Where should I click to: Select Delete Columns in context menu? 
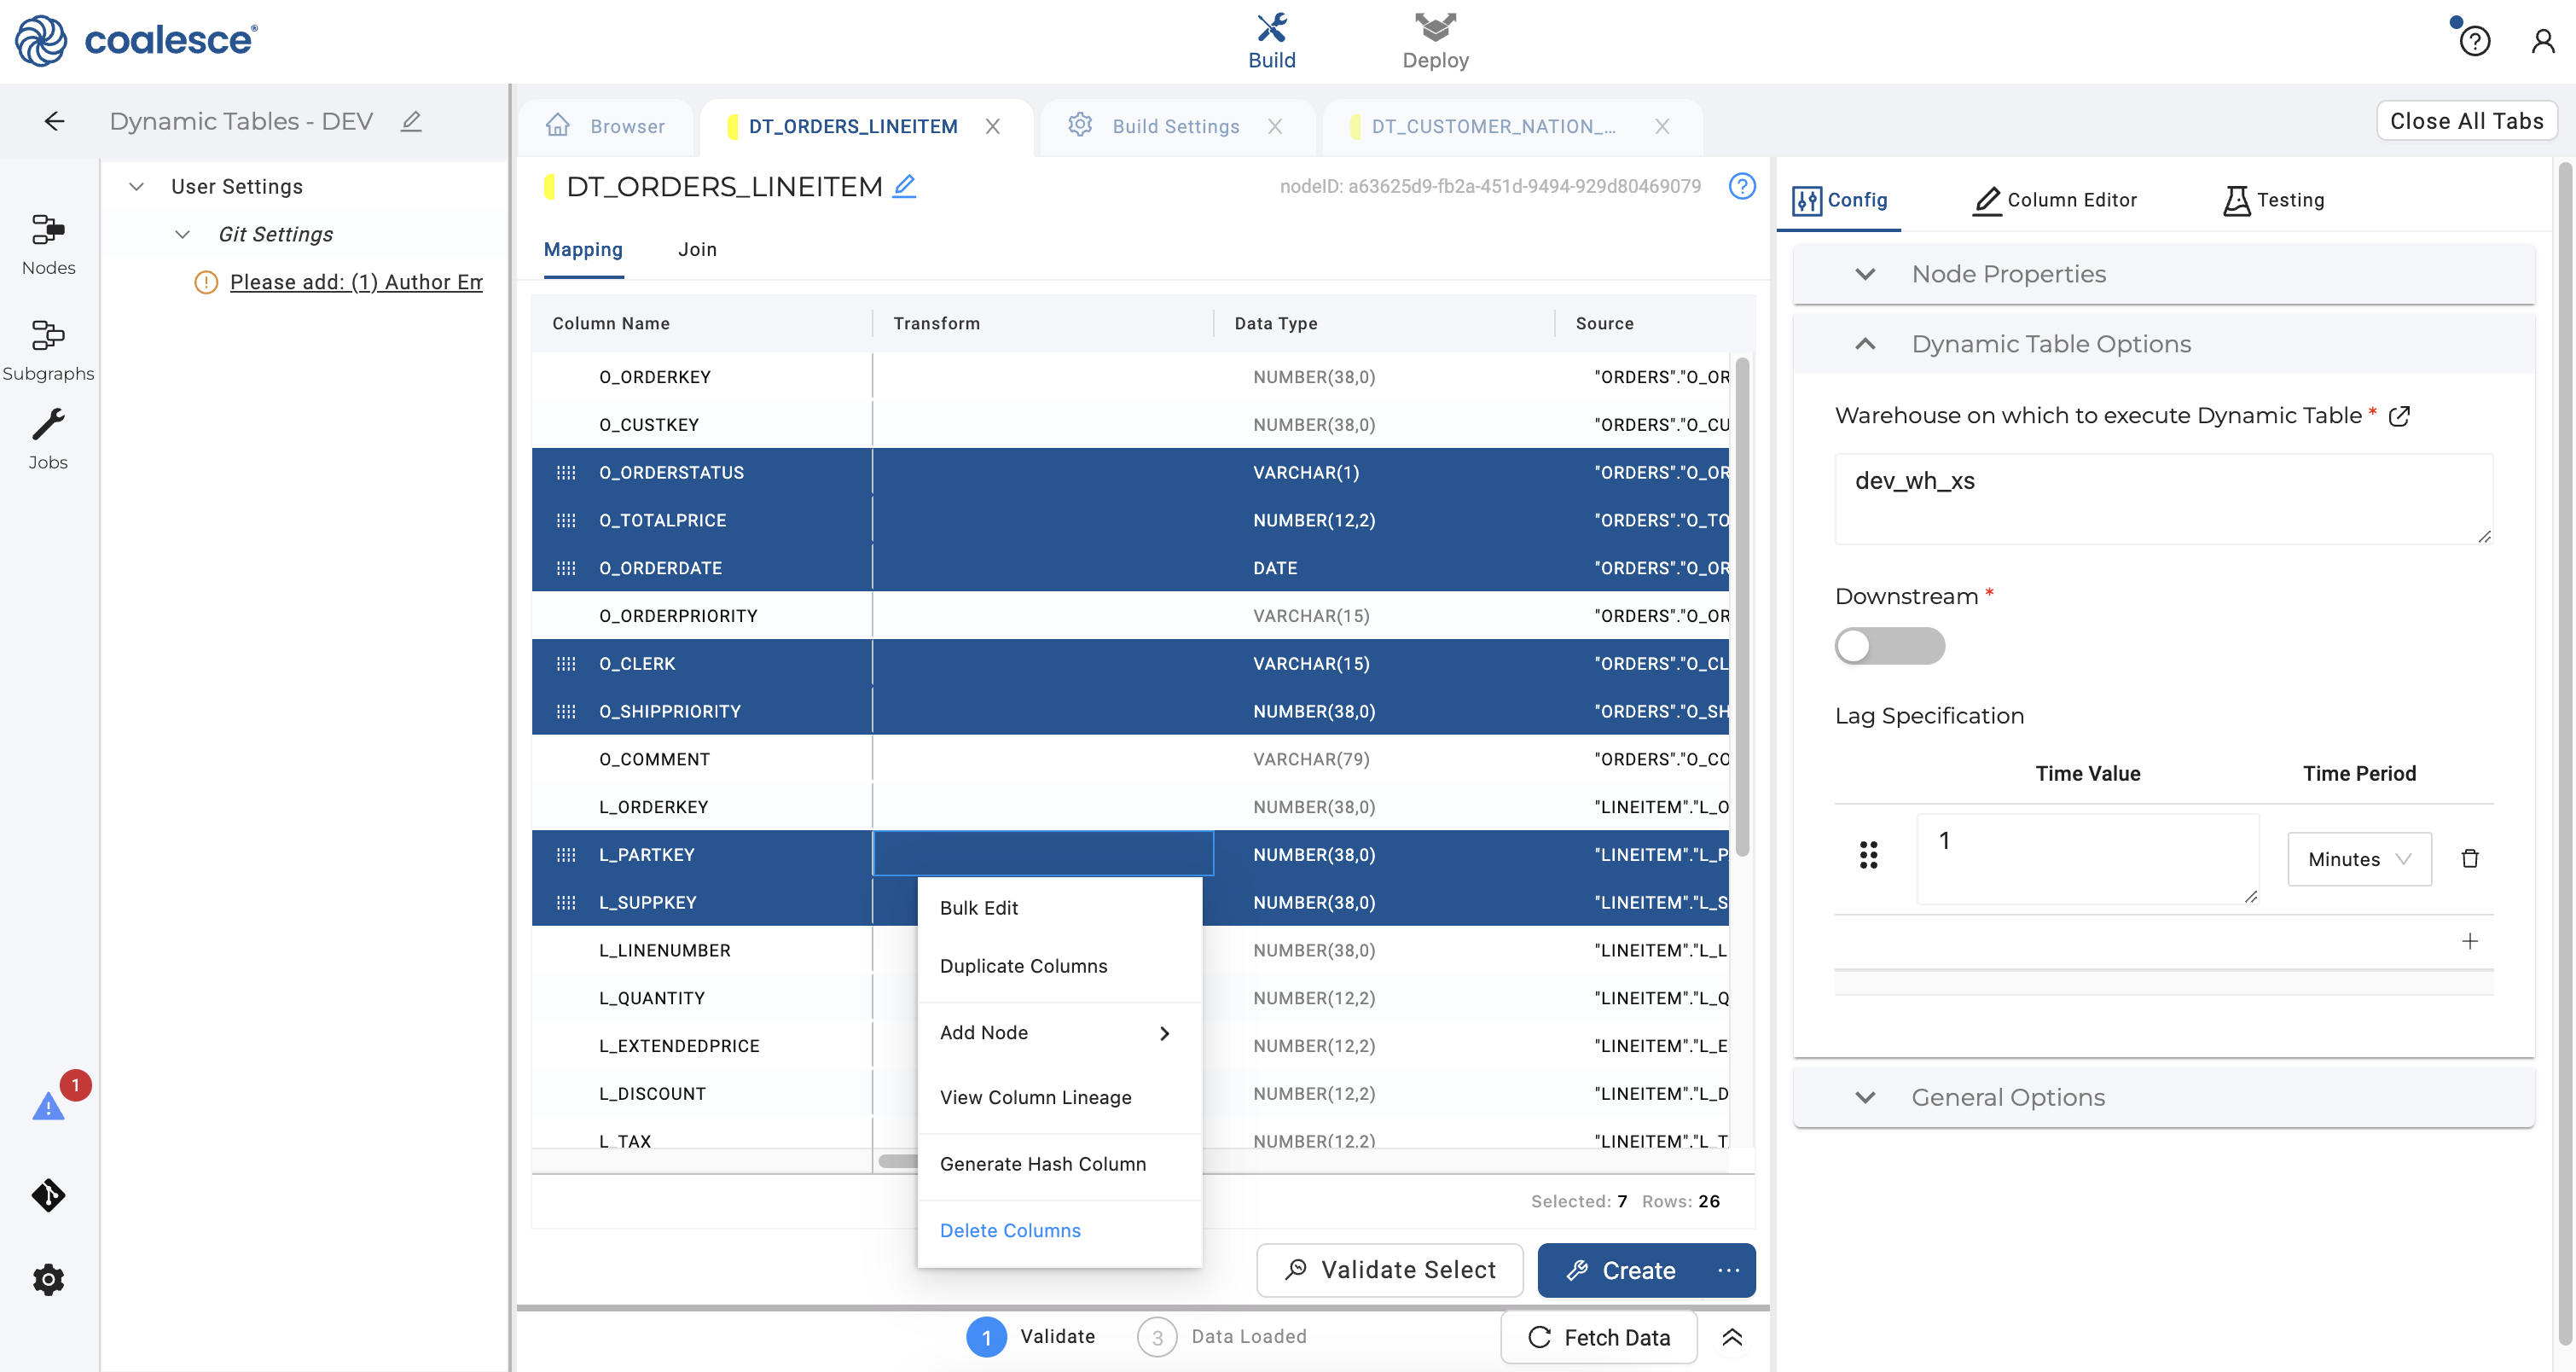pos(1009,1230)
